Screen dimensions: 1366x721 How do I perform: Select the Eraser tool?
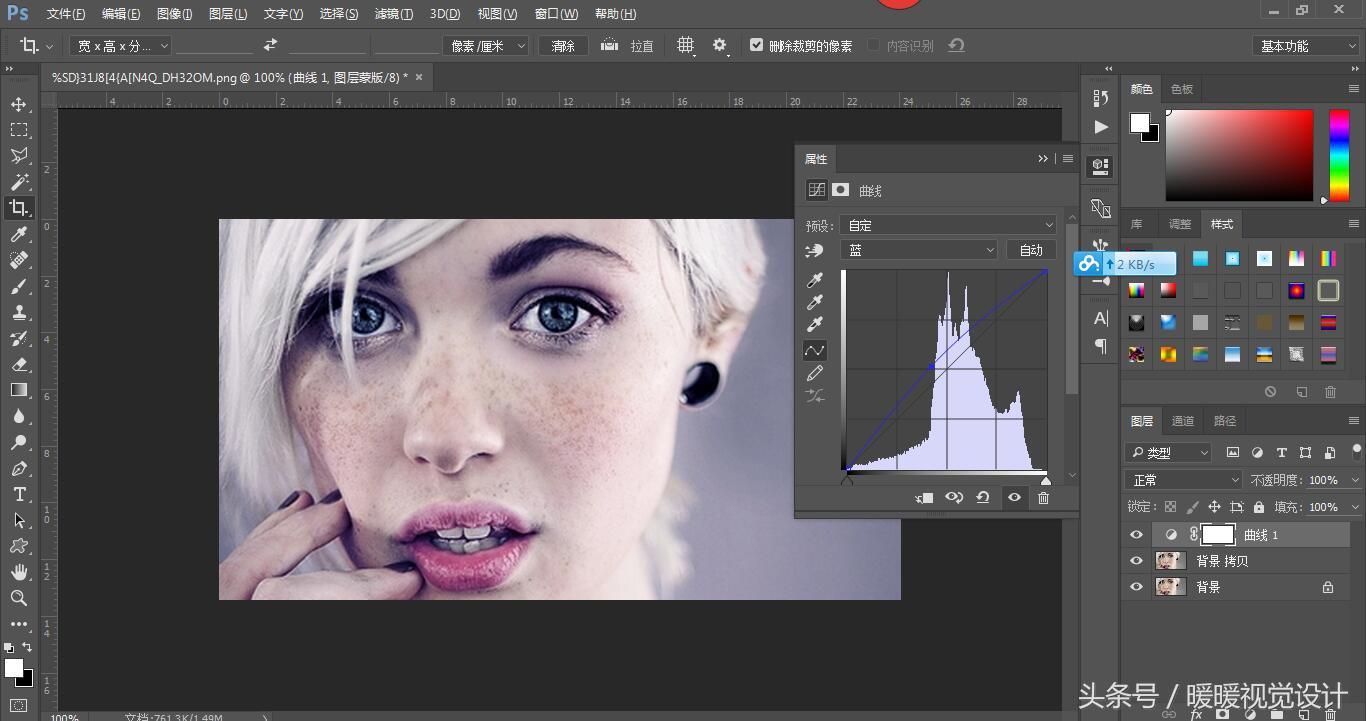click(x=19, y=364)
